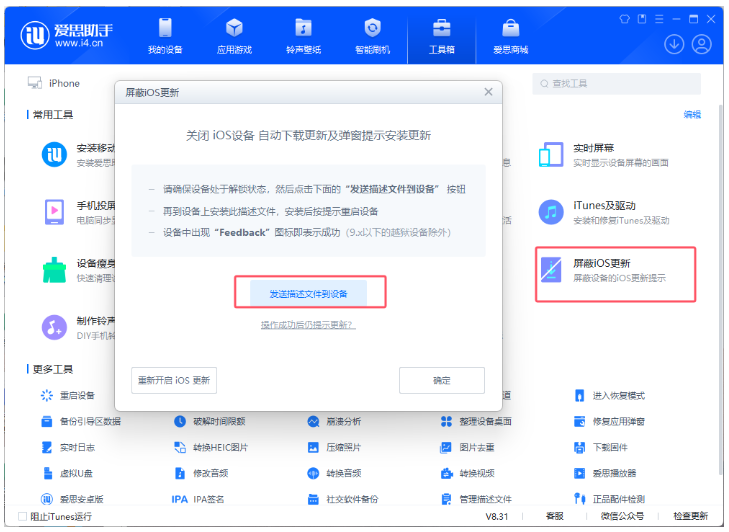
Task: Click the 重启设备 tool
Action: (x=68, y=395)
